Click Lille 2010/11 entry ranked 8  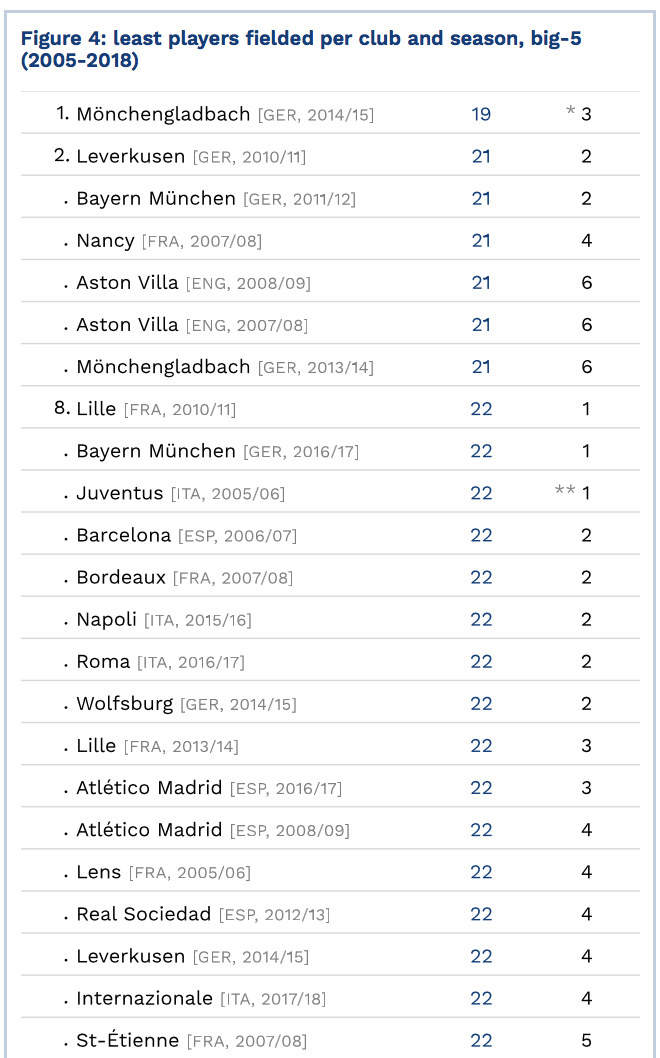pos(330,408)
